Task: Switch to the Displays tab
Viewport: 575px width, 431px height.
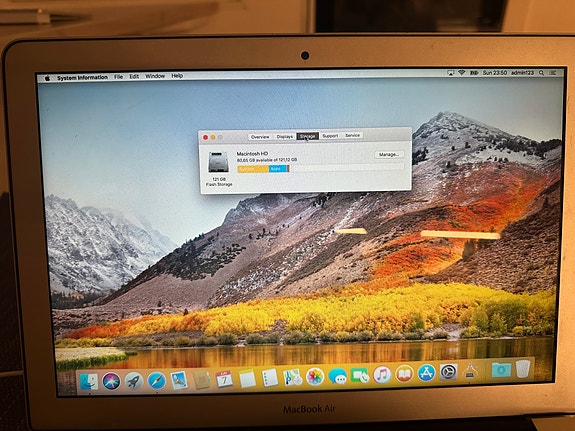Action: click(x=285, y=136)
